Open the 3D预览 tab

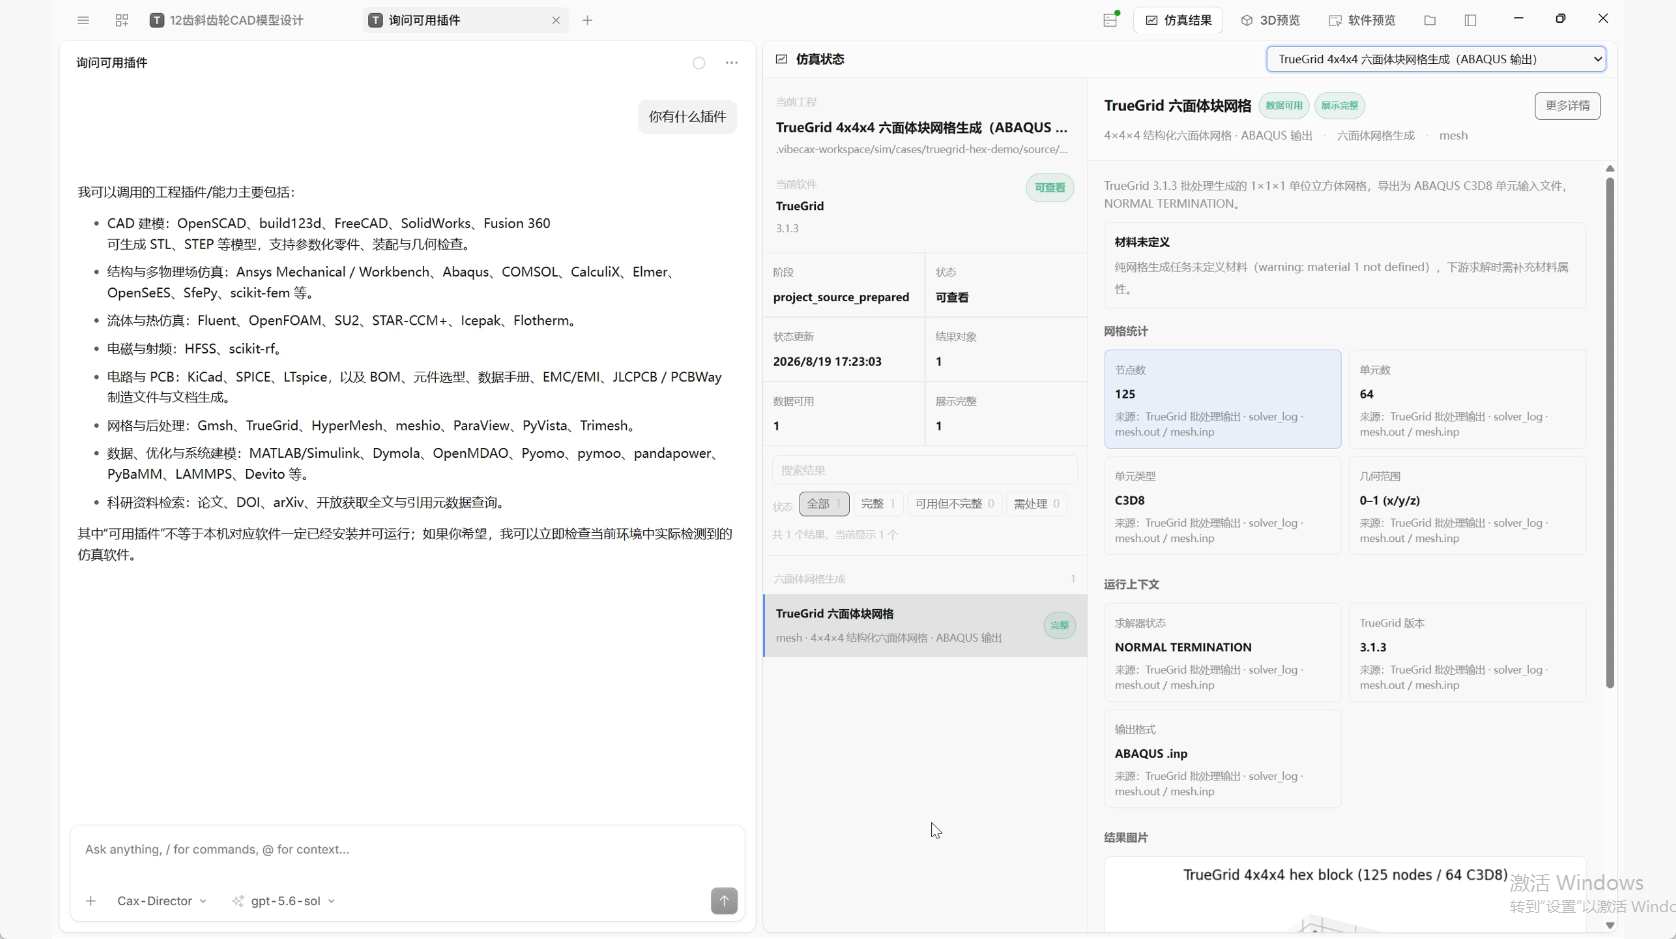[x=1270, y=20]
